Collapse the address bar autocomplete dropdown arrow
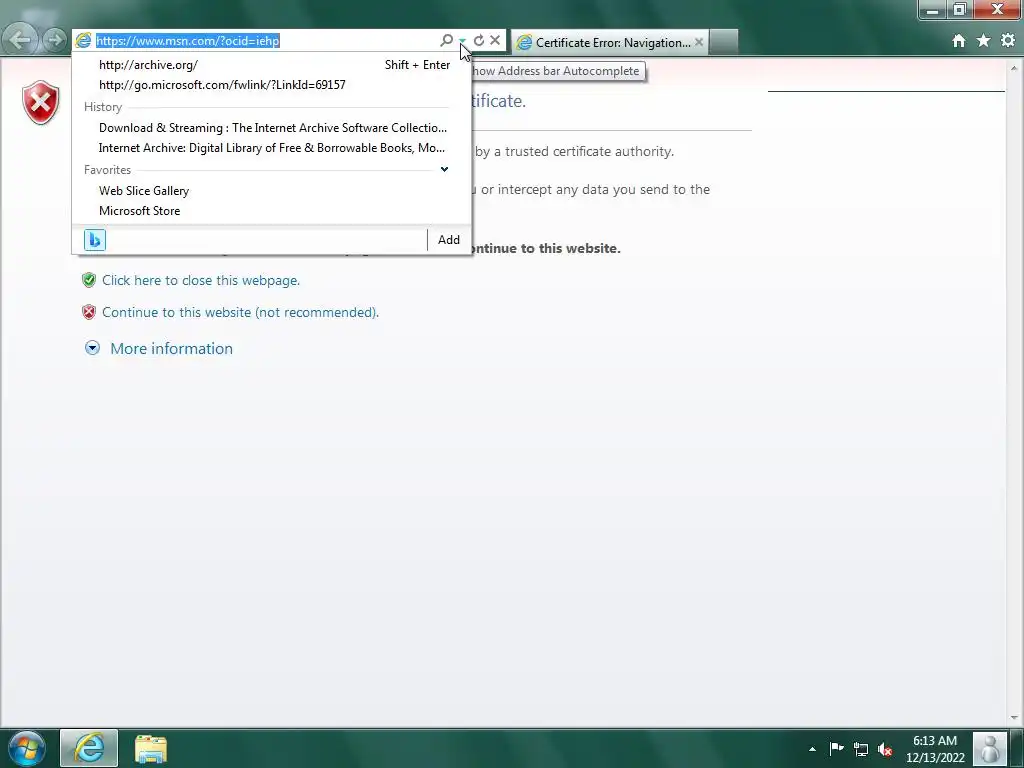Image resolution: width=1024 pixels, height=768 pixels. pos(462,40)
